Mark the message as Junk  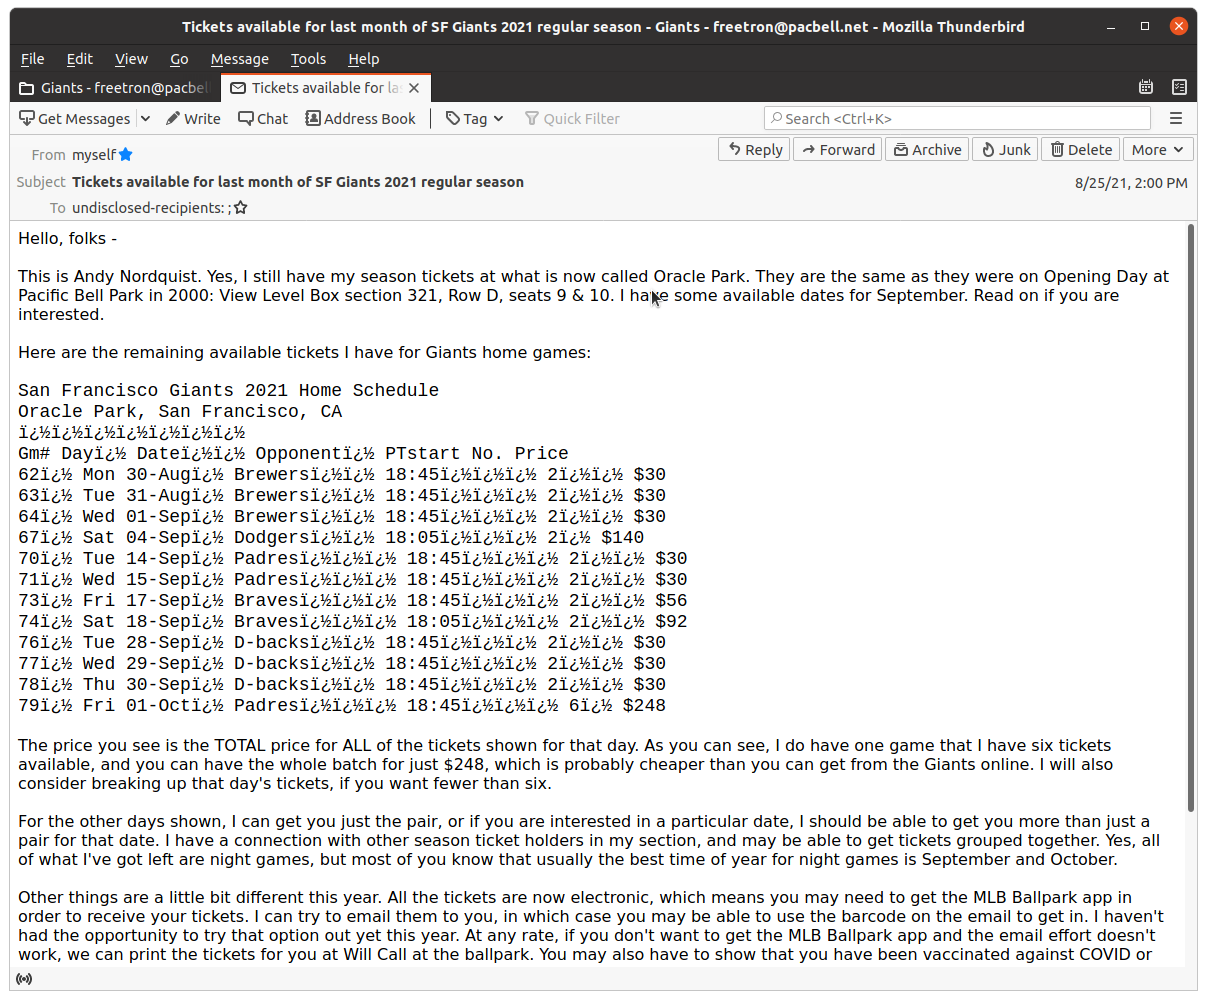point(1005,149)
